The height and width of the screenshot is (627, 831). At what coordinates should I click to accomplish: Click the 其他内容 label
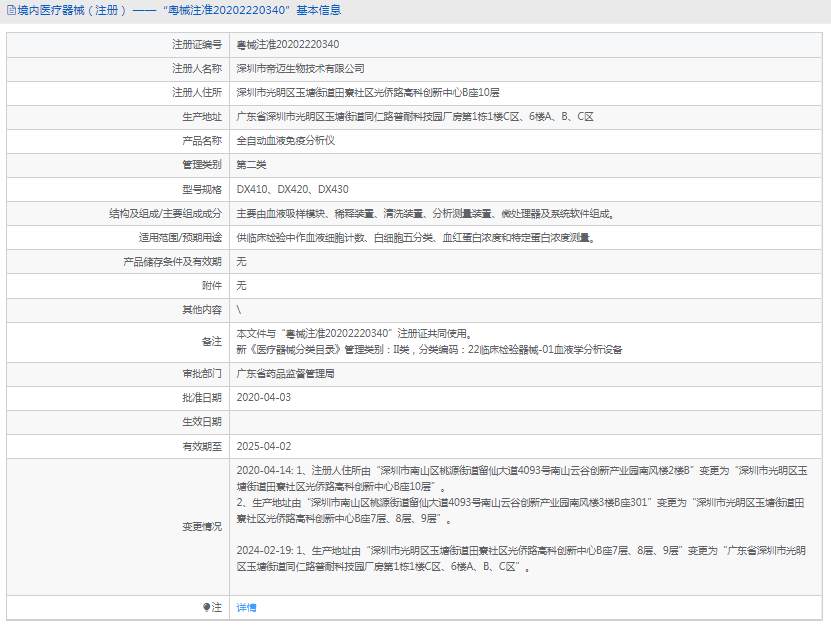coord(202,310)
